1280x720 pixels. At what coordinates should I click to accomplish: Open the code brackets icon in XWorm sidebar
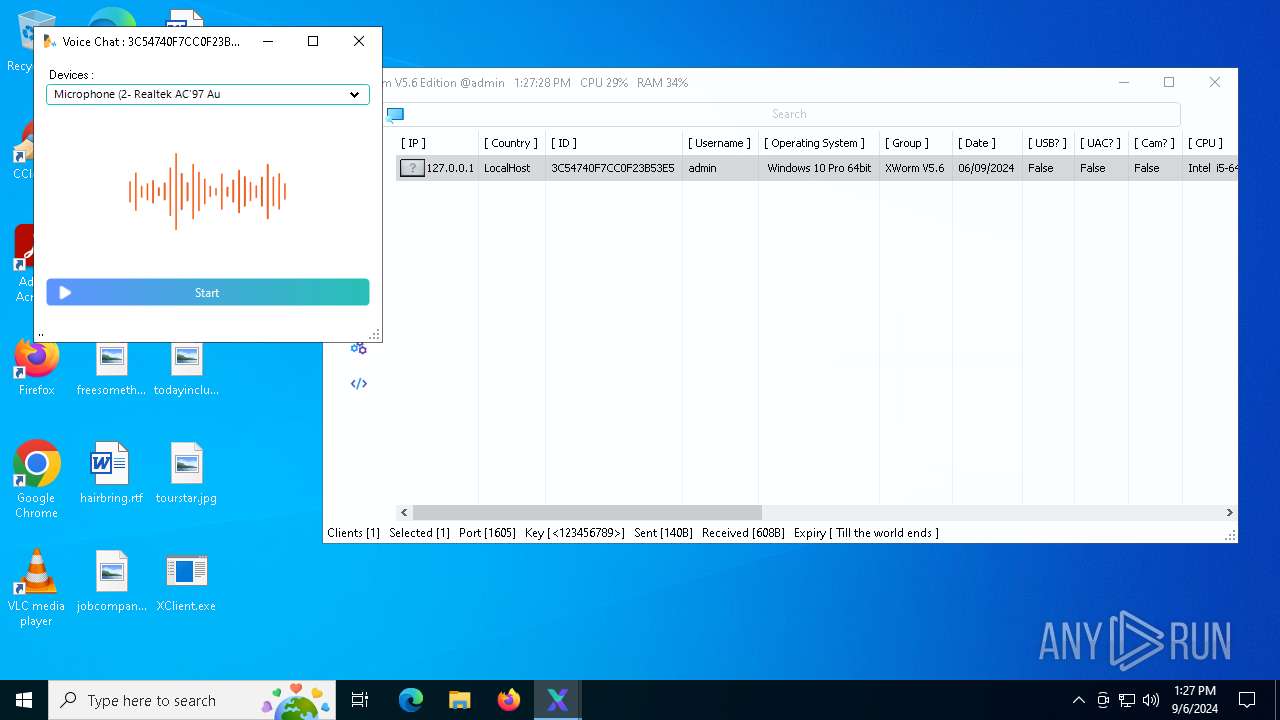point(359,384)
